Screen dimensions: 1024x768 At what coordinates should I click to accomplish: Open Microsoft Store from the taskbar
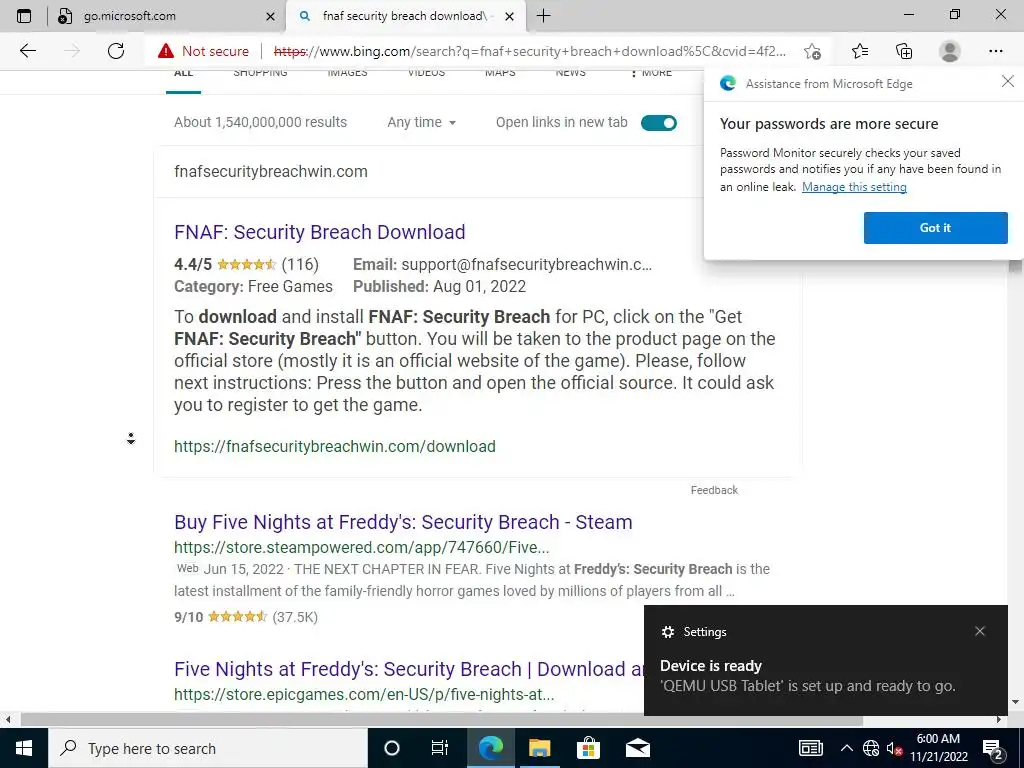588,748
